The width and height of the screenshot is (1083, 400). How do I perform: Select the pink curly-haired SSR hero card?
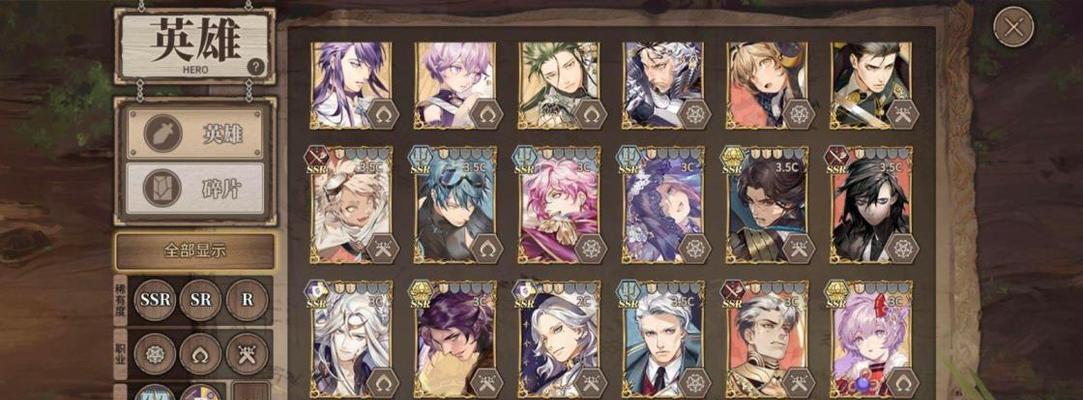(559, 204)
